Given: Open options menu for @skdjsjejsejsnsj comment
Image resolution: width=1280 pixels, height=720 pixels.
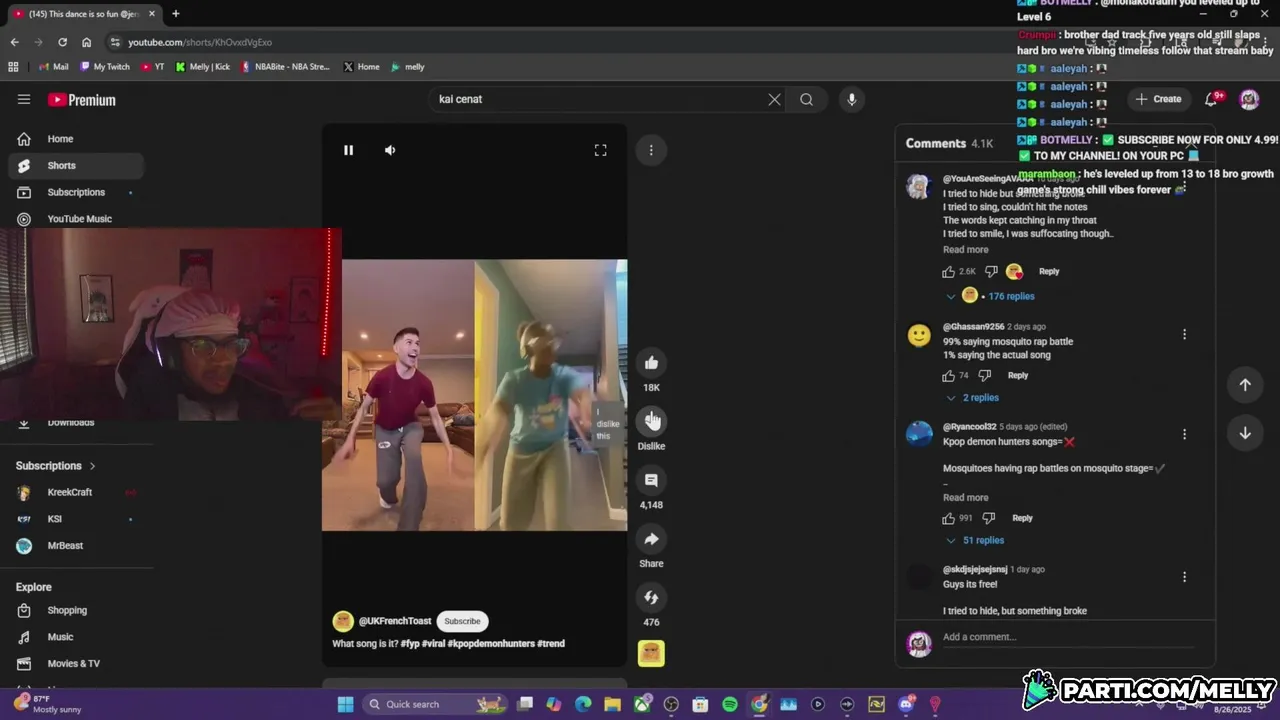Looking at the screenshot, I should coord(1184,577).
